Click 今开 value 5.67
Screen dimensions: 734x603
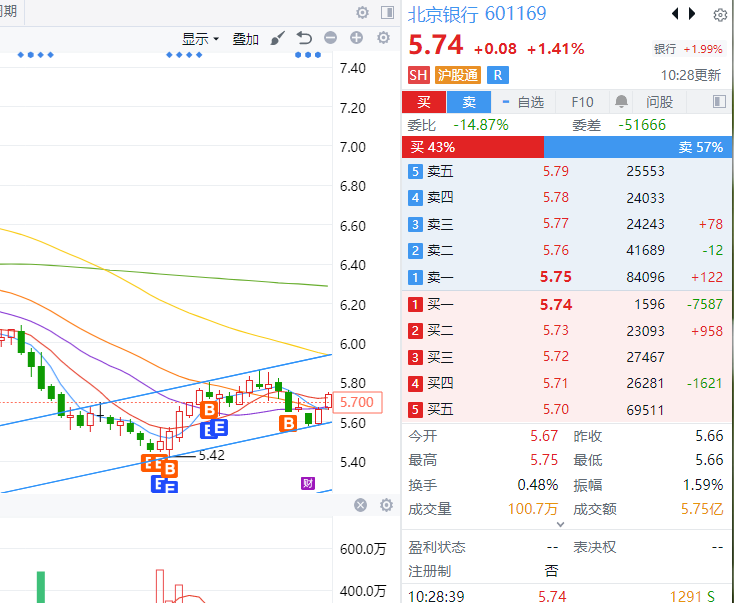544,436
